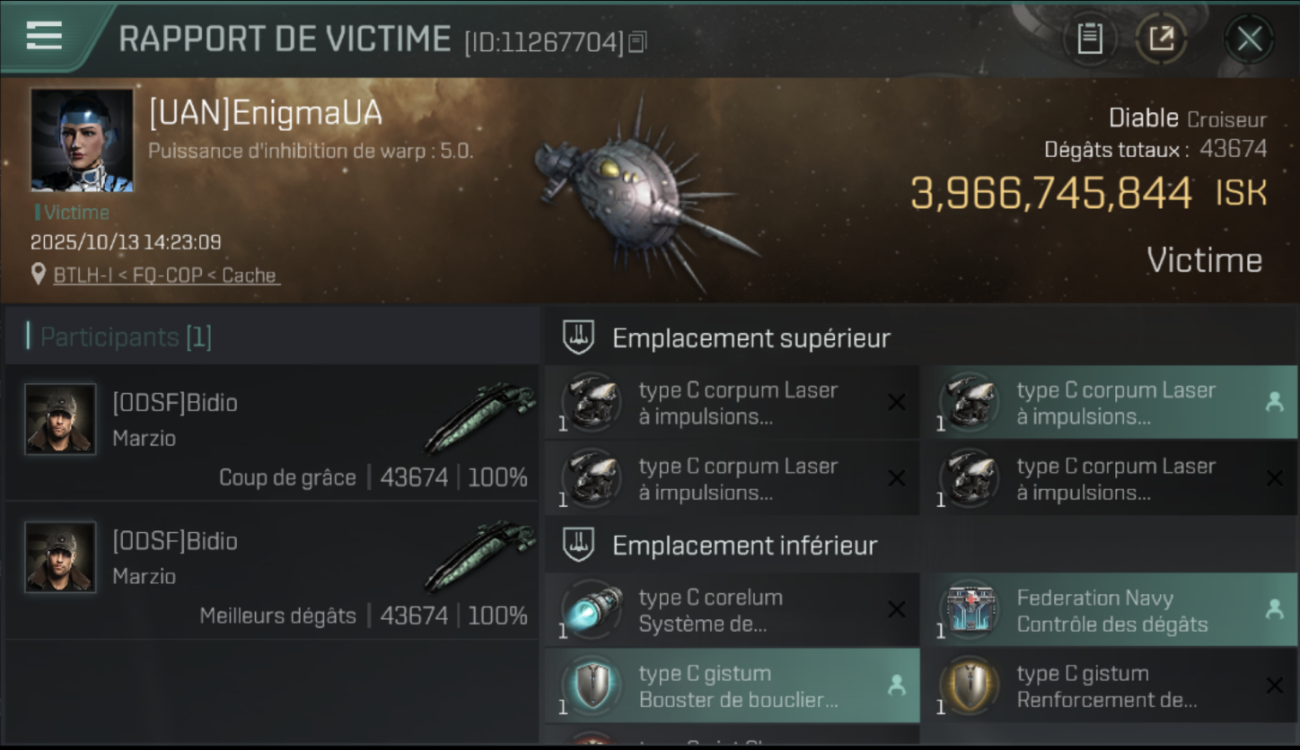Open BTLH-I system location link

click(x=166, y=275)
